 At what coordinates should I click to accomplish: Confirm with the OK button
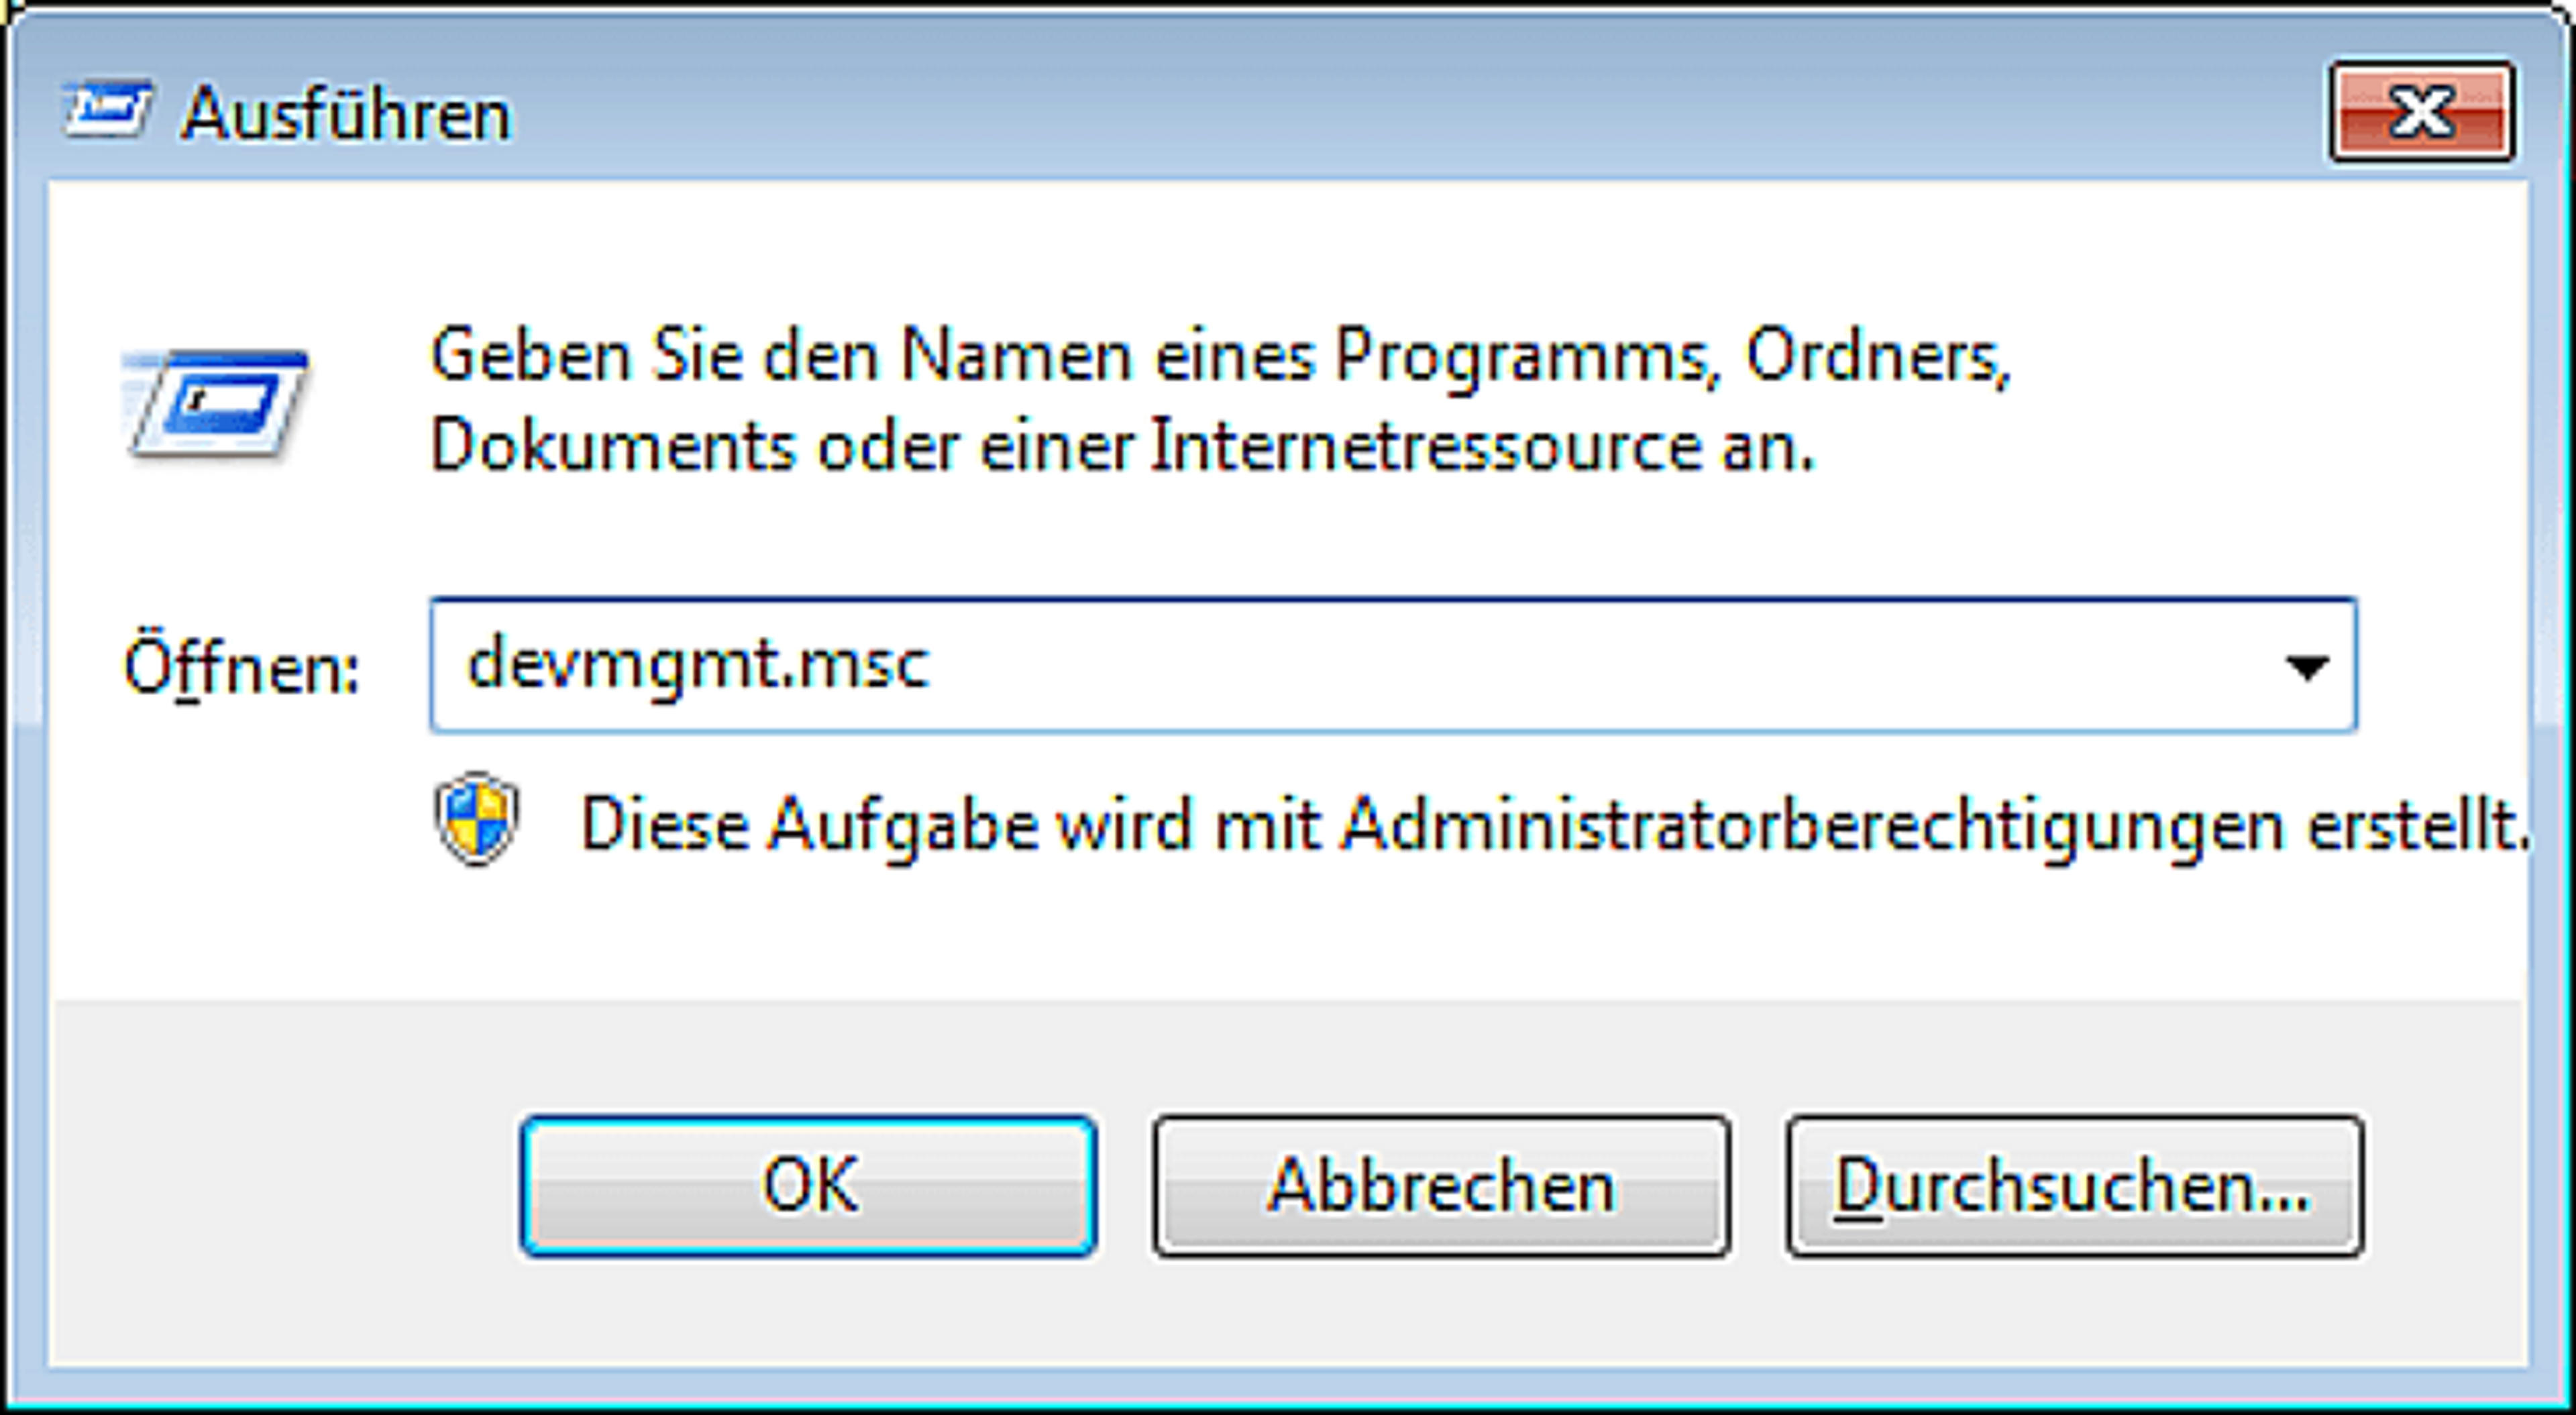[x=808, y=1186]
